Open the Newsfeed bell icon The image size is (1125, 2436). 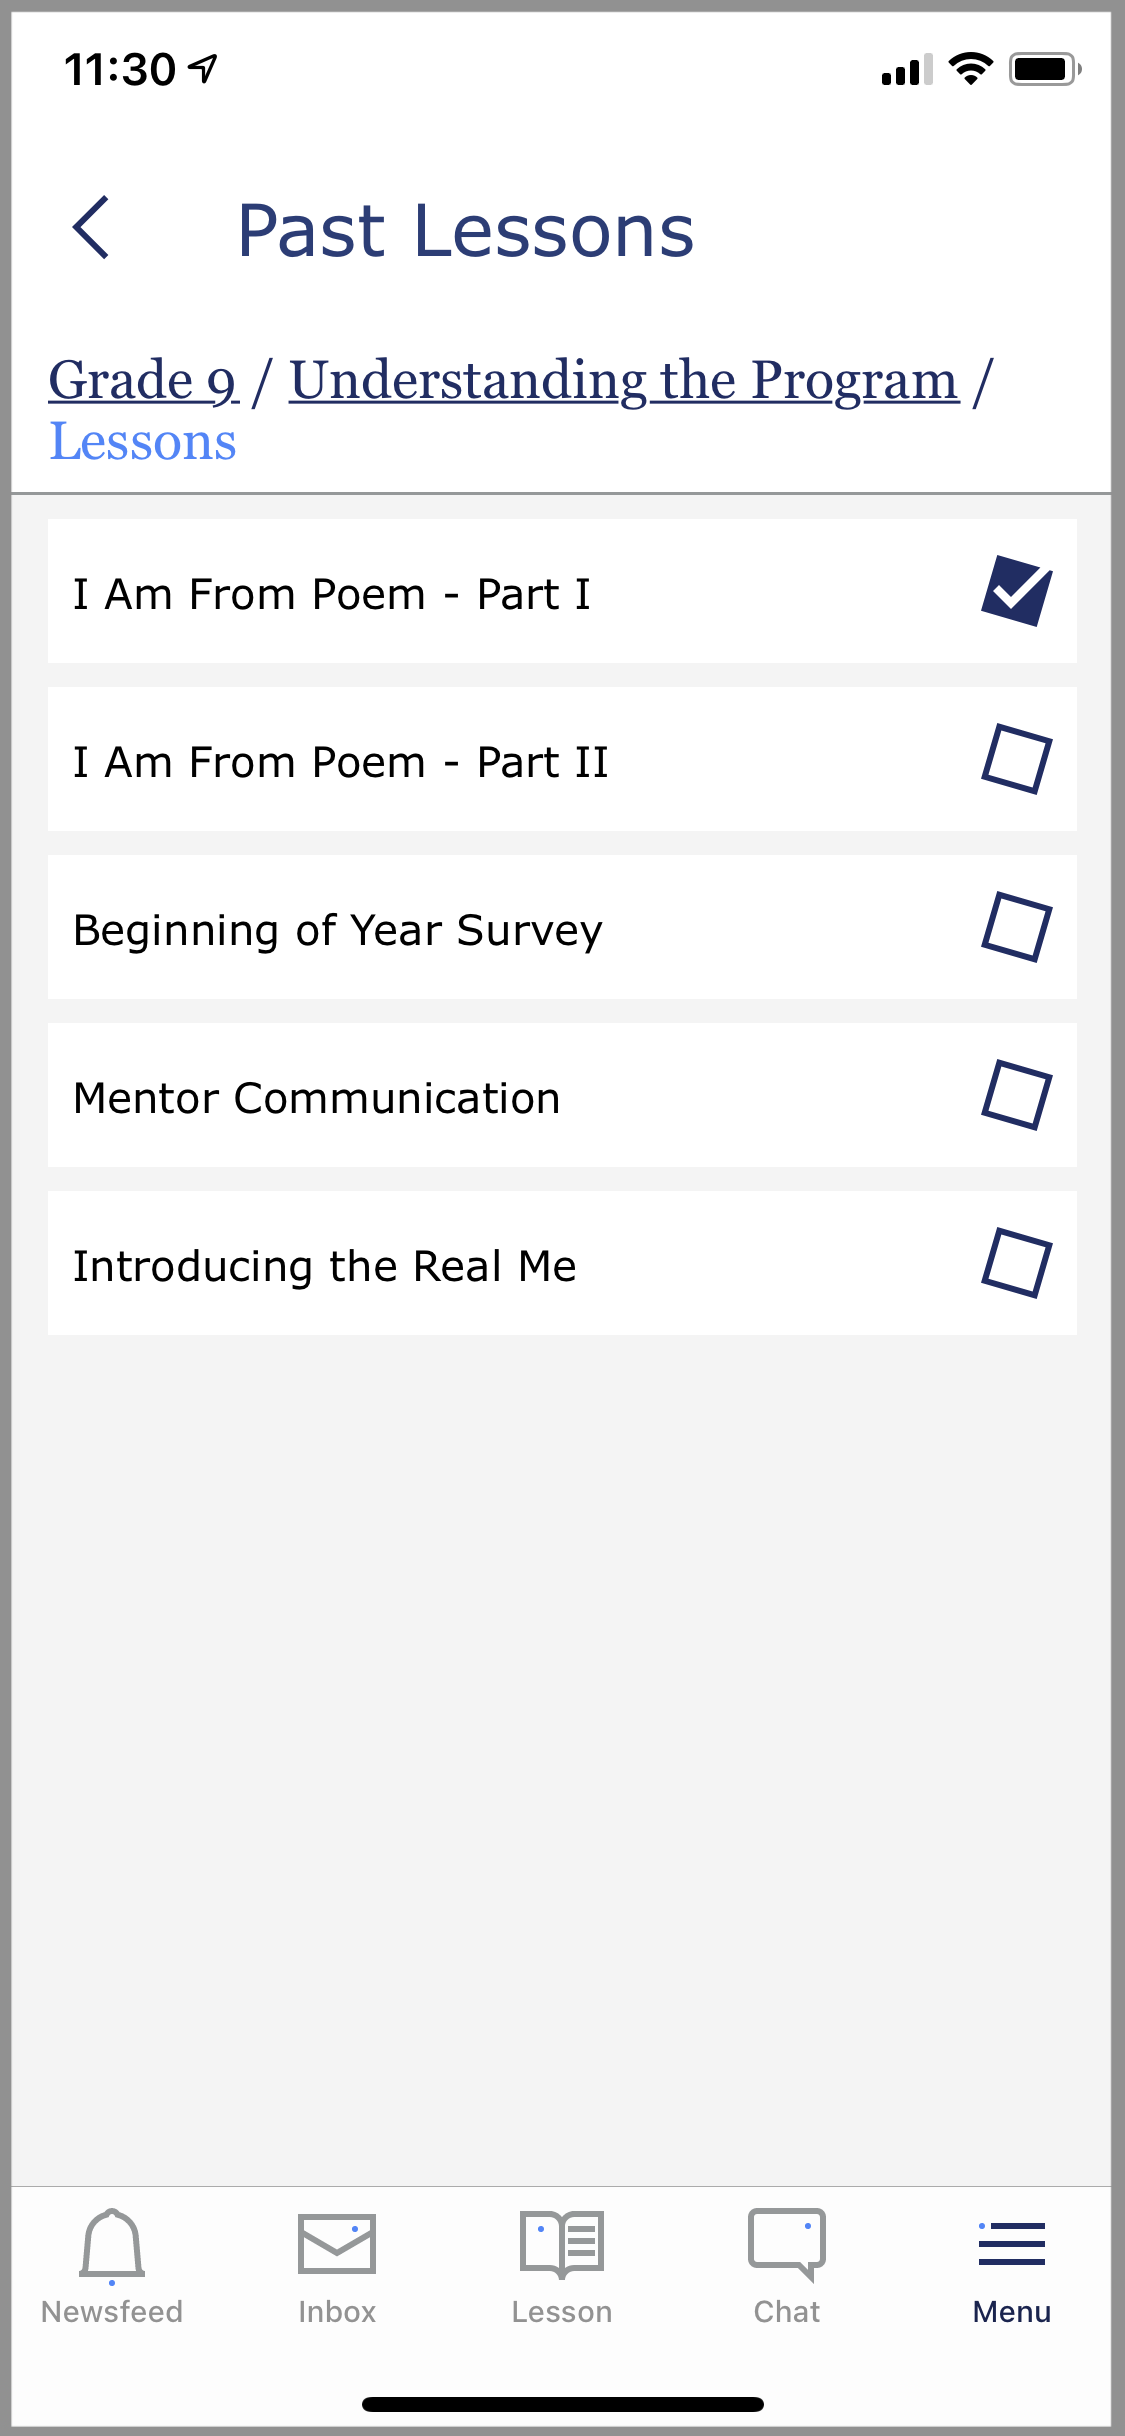click(x=112, y=2245)
